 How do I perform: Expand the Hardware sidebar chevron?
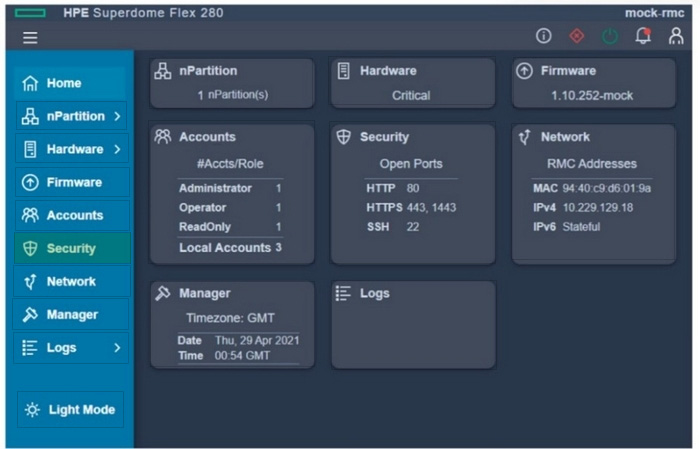click(x=117, y=149)
